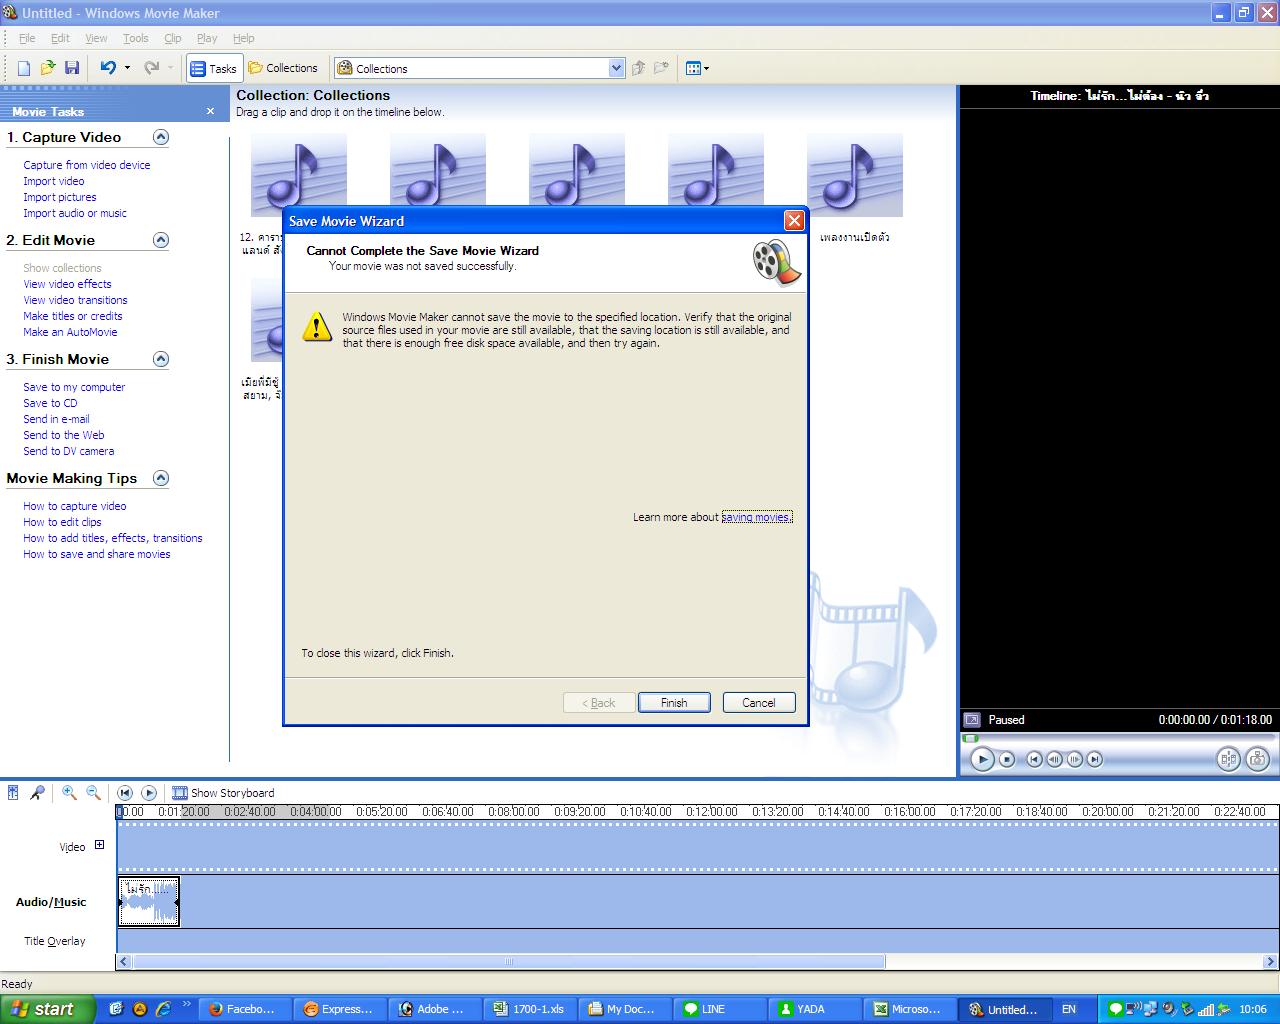1280x1024 pixels.
Task: Click the Back button in preview monitor
Action: pos(1035,760)
